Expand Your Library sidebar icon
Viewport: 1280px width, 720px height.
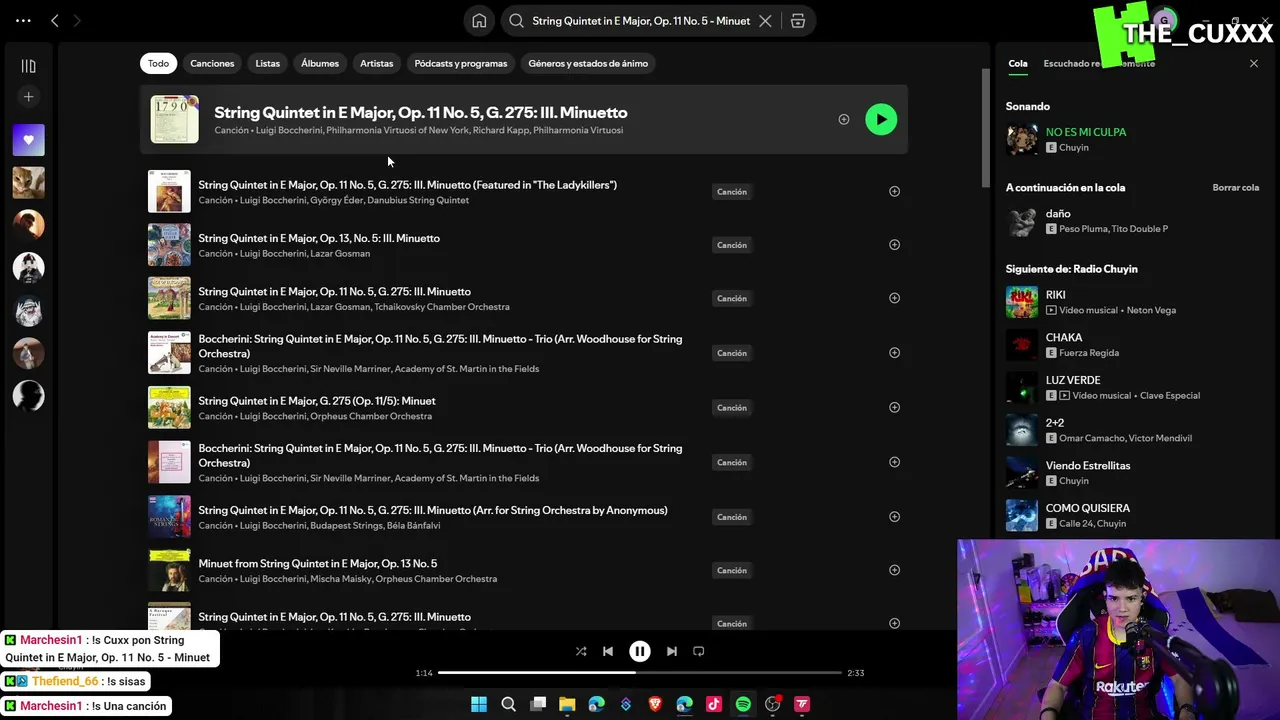28,66
